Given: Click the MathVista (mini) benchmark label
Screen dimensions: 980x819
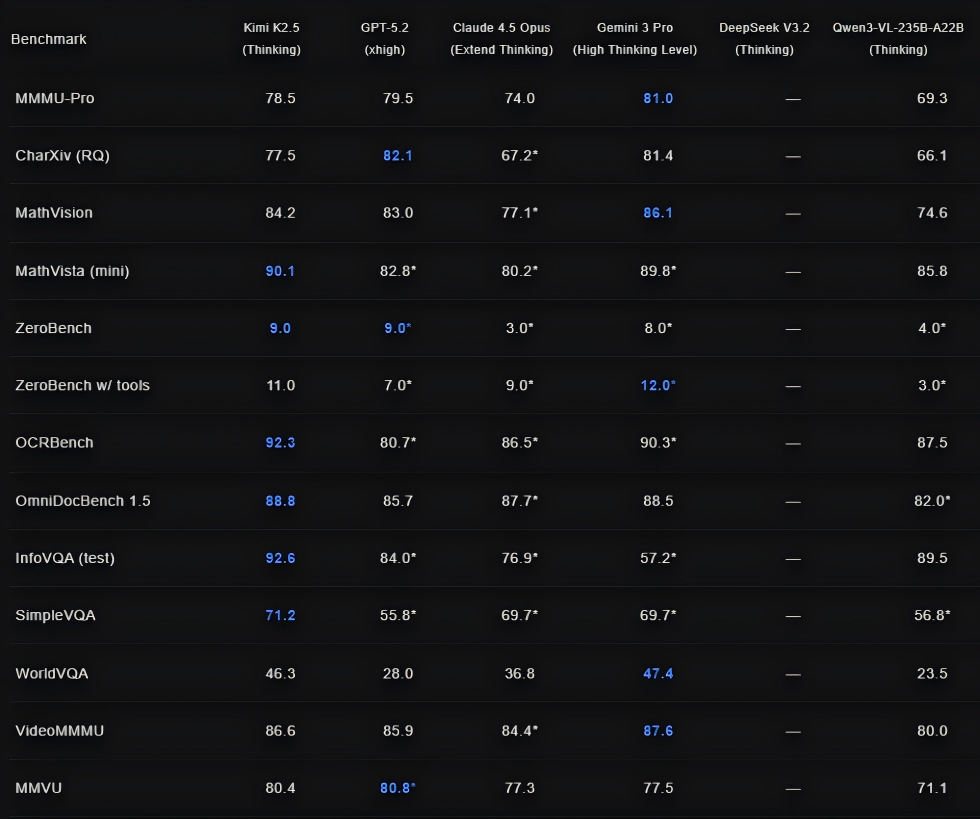Looking at the screenshot, I should 72,271.
